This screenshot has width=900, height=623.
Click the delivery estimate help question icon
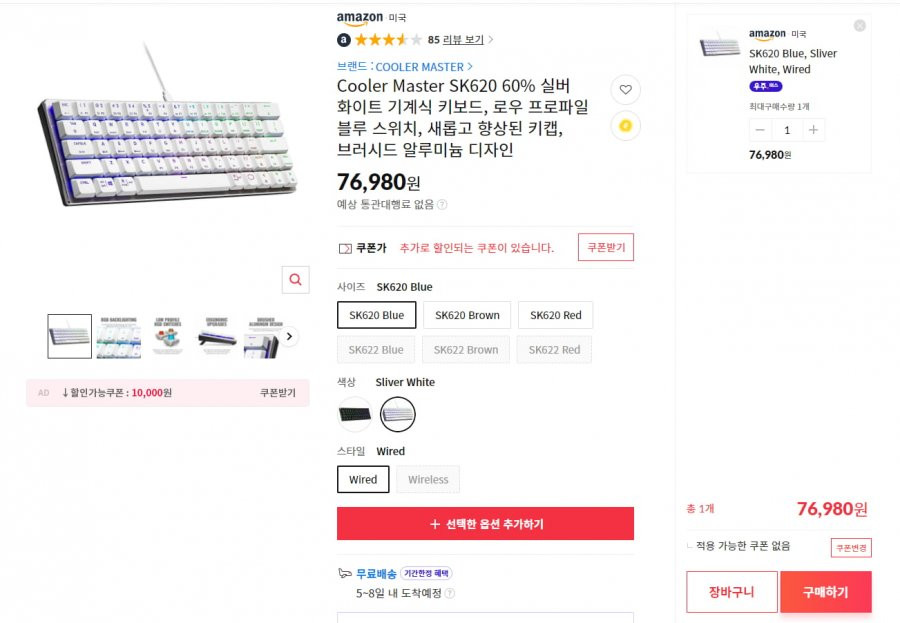click(449, 593)
